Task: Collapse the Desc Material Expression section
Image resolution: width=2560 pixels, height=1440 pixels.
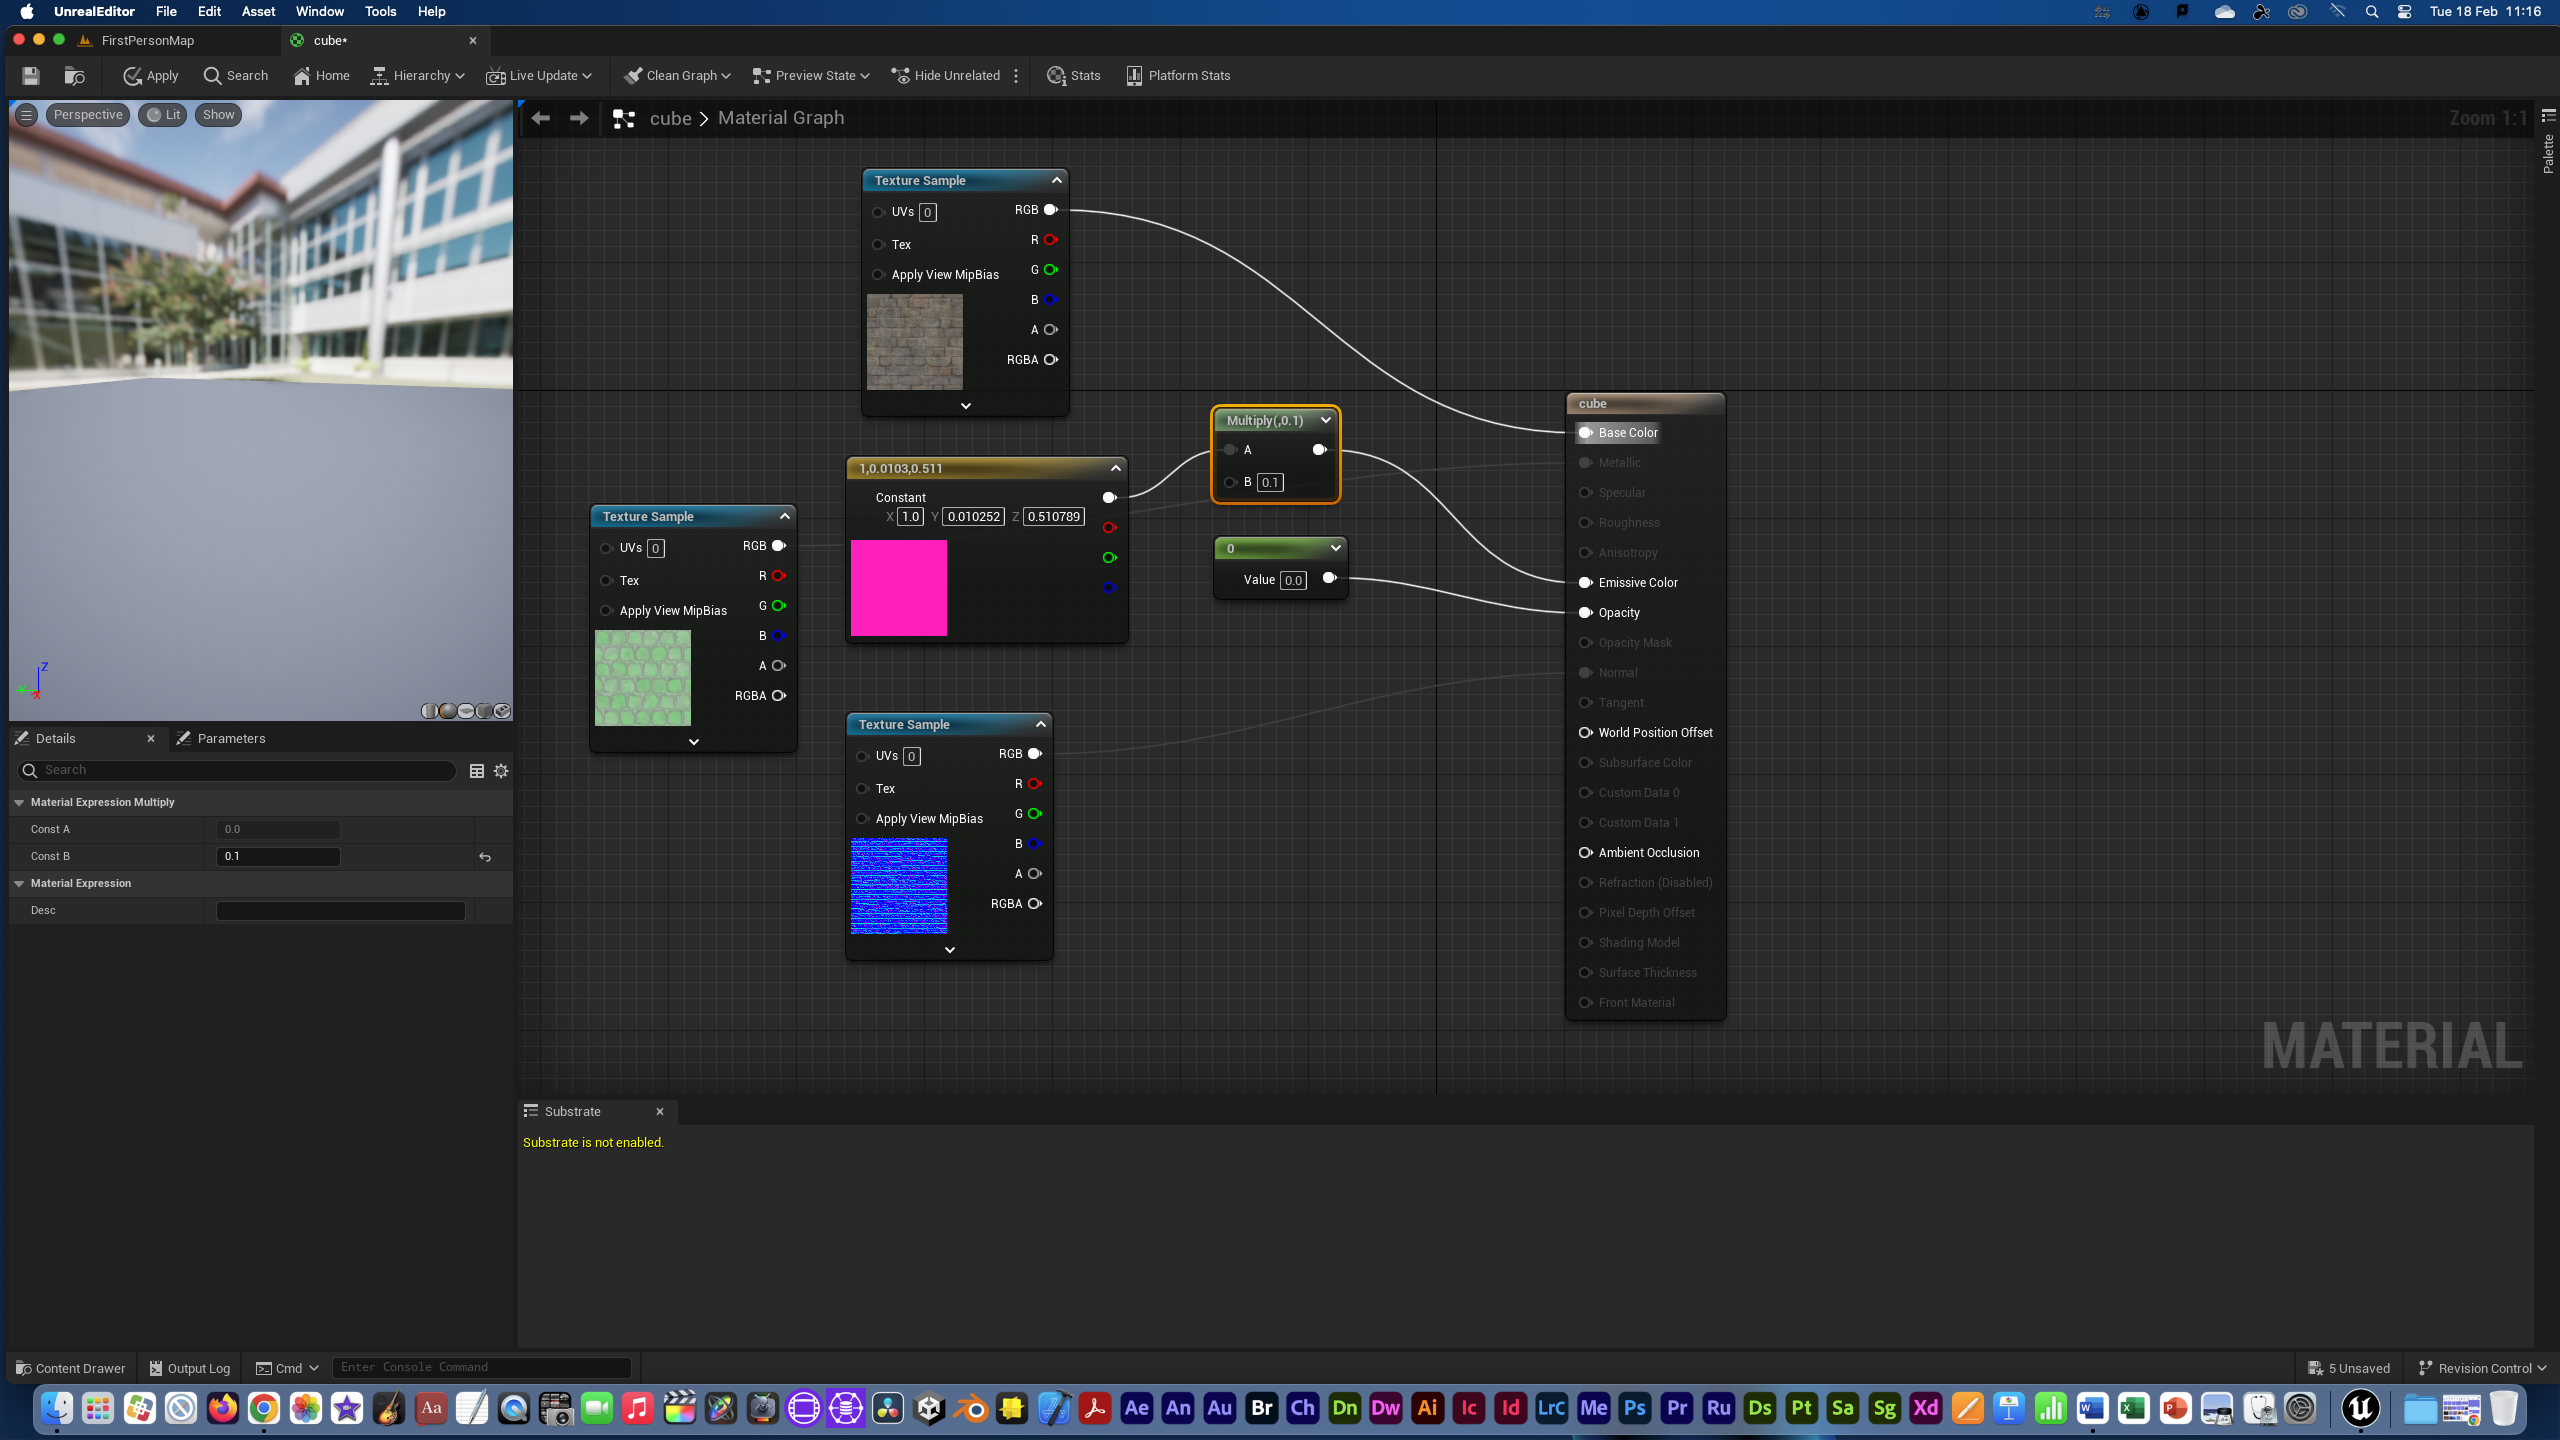Action: [x=19, y=883]
